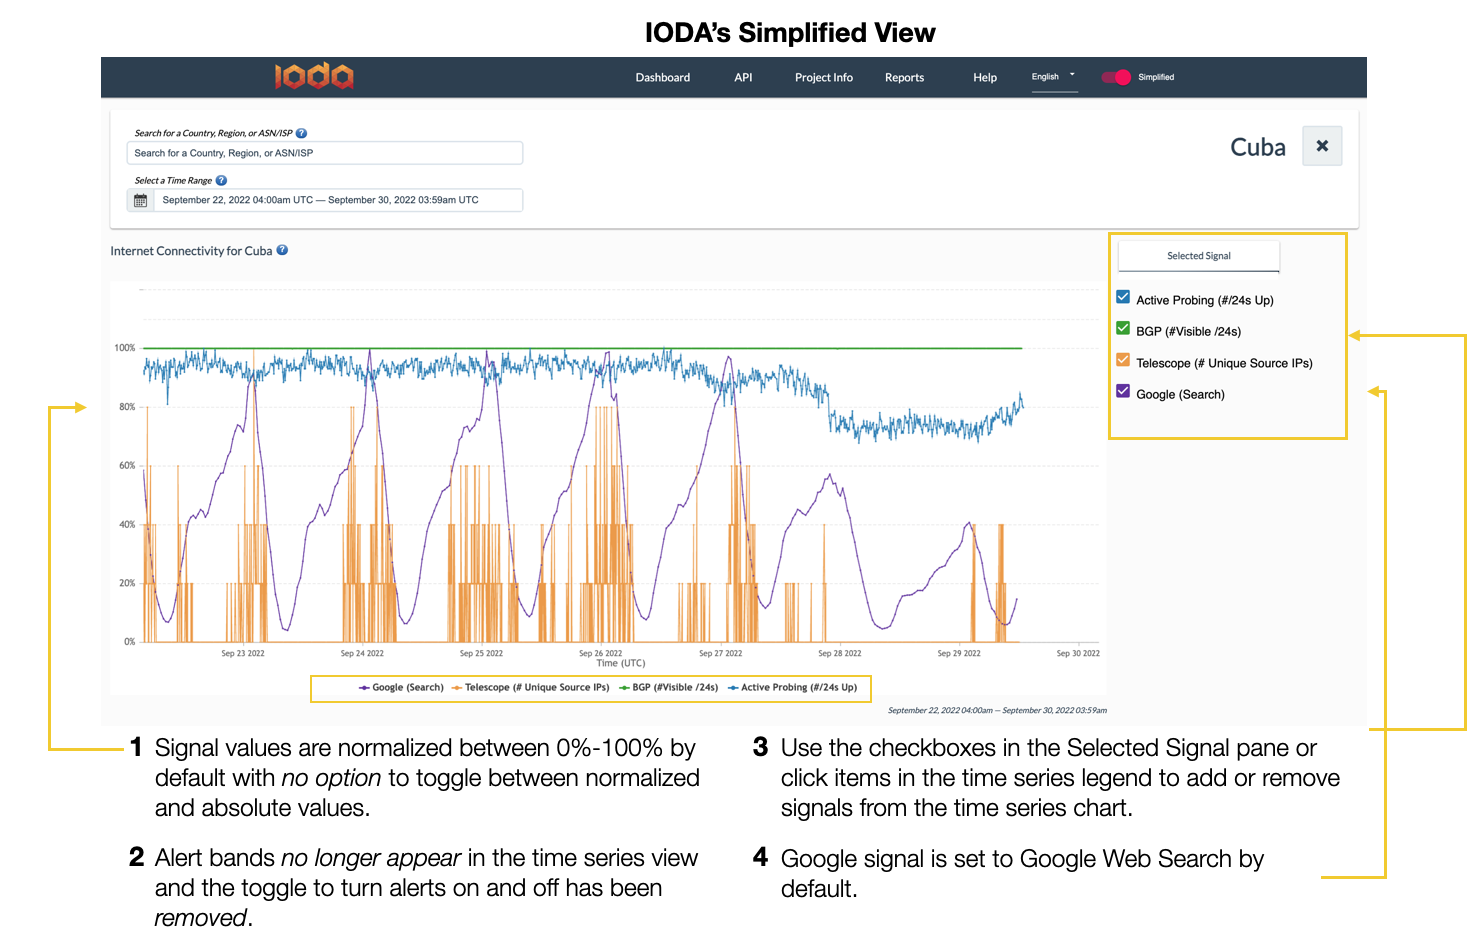Open the English language dropdown

coord(1054,77)
